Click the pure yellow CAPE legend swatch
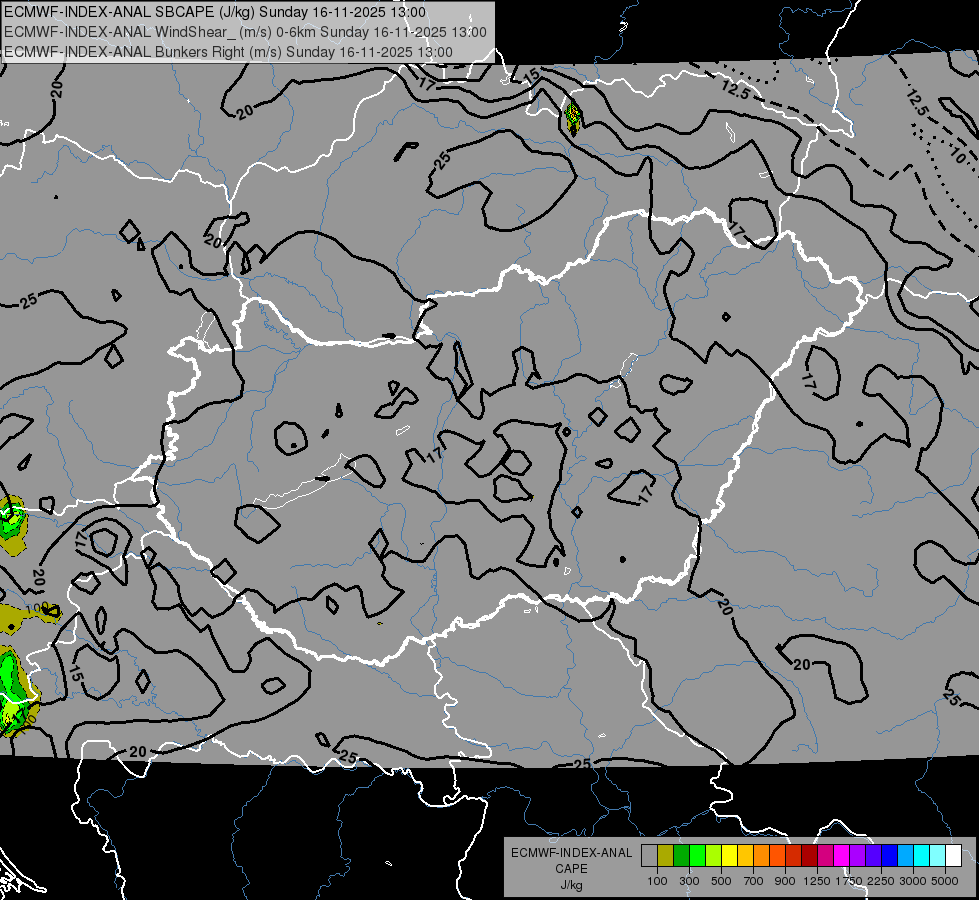The height and width of the screenshot is (900, 979). (x=730, y=856)
